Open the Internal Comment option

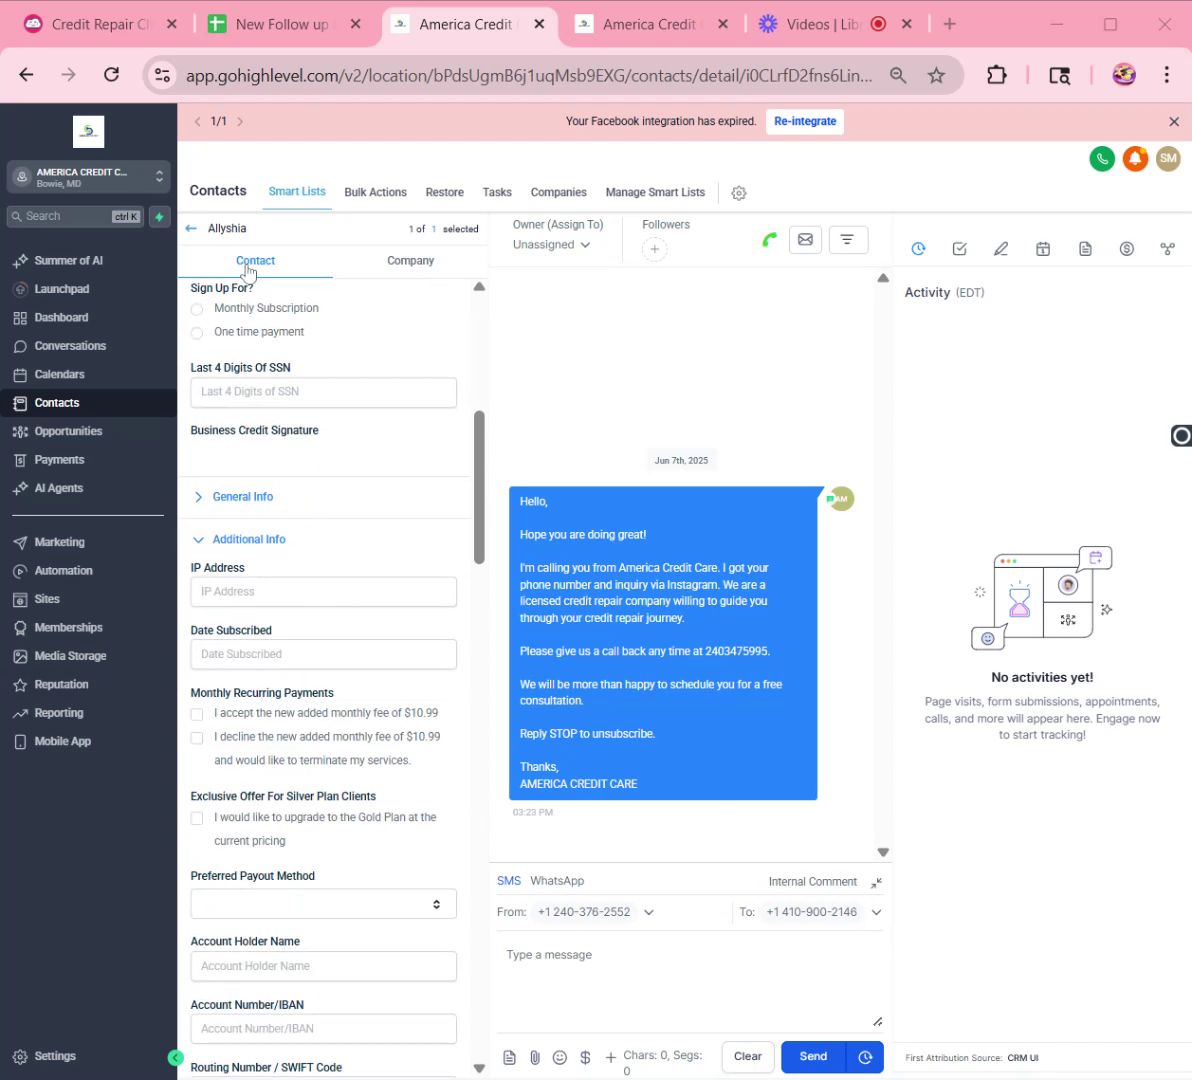(812, 882)
